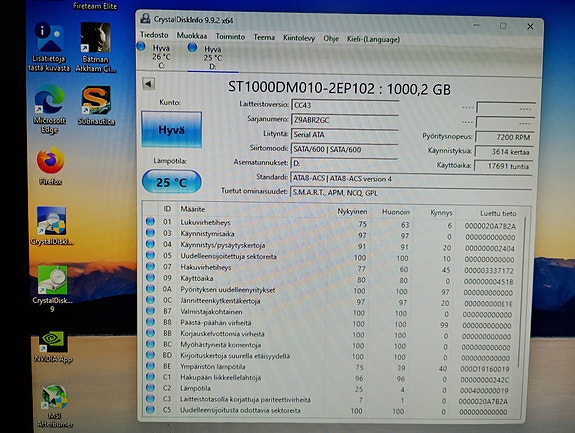Viewport: 575px width, 433px height.
Task: Launch the MSI Afterburner shortcut
Action: click(54, 406)
